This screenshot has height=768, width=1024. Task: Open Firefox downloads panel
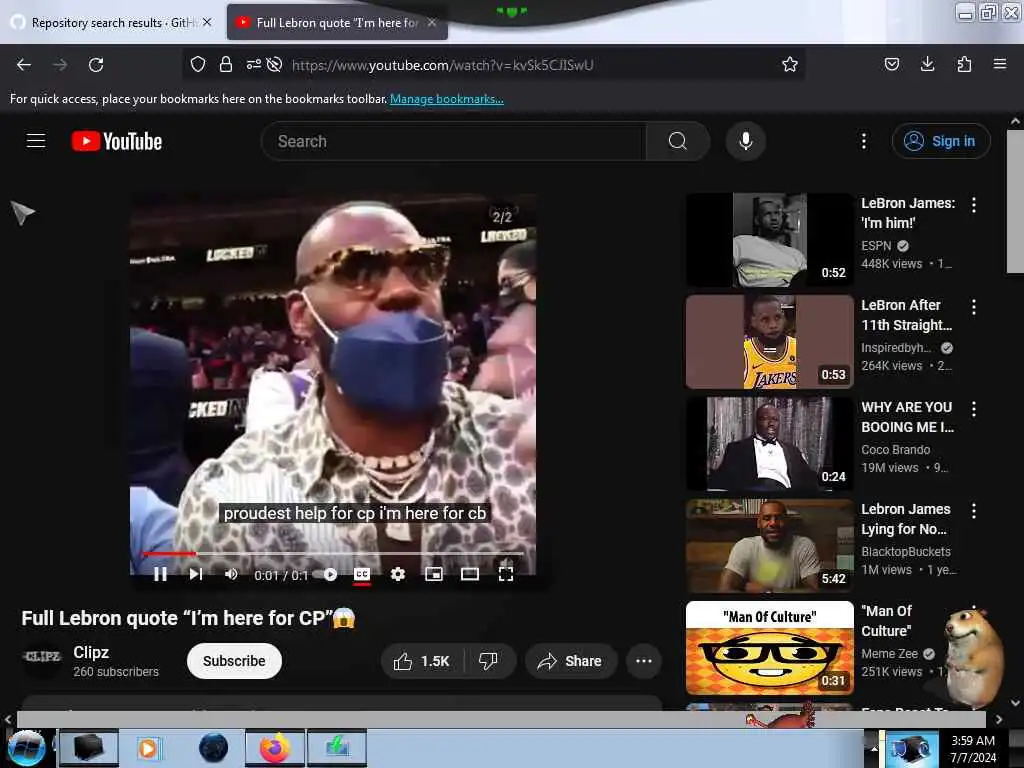coord(927,64)
